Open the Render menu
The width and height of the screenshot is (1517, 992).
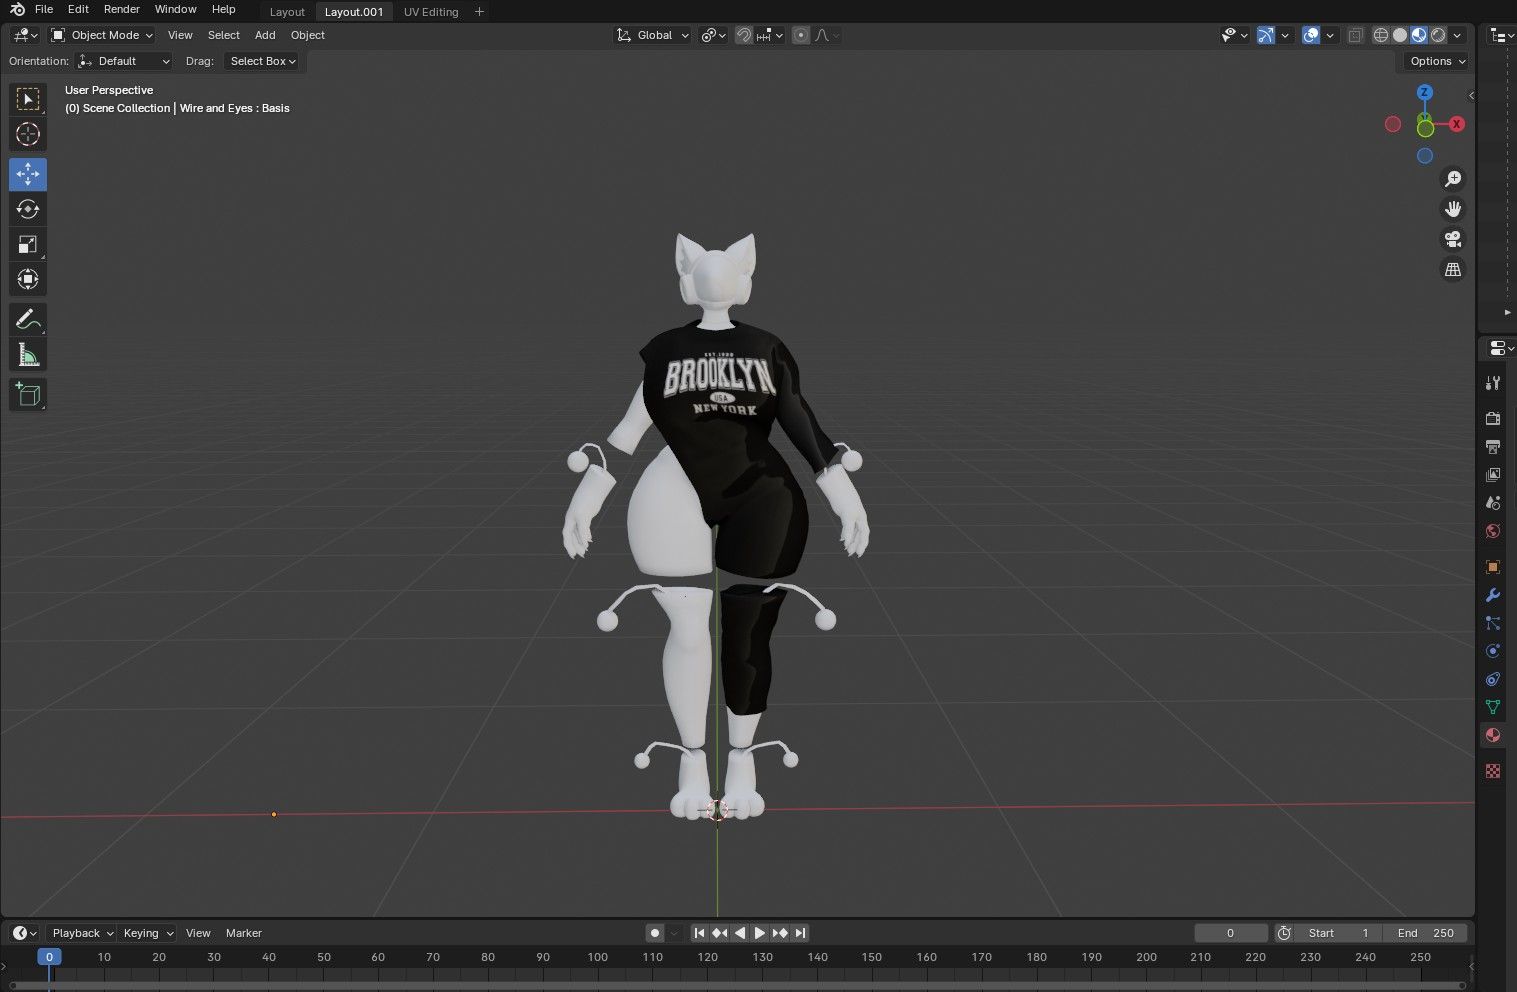click(122, 9)
